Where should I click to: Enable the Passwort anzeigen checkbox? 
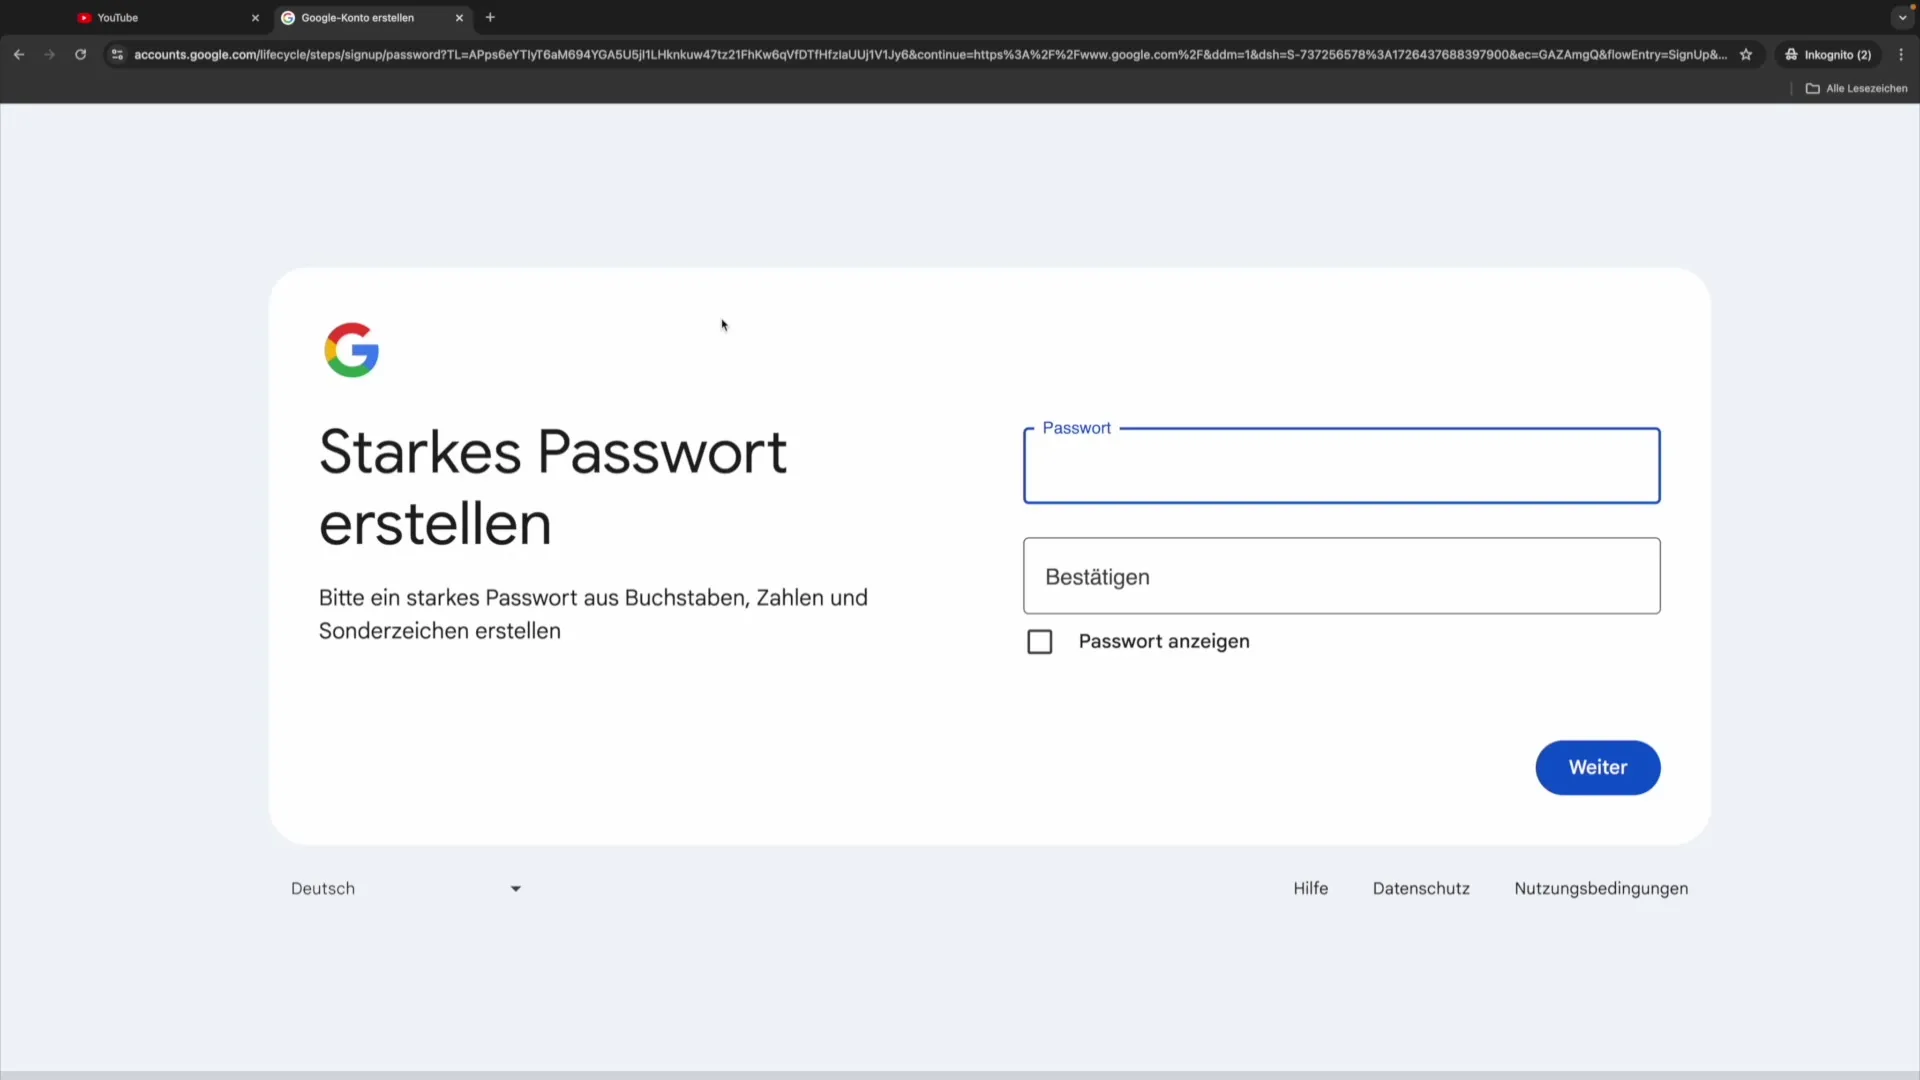tap(1040, 642)
